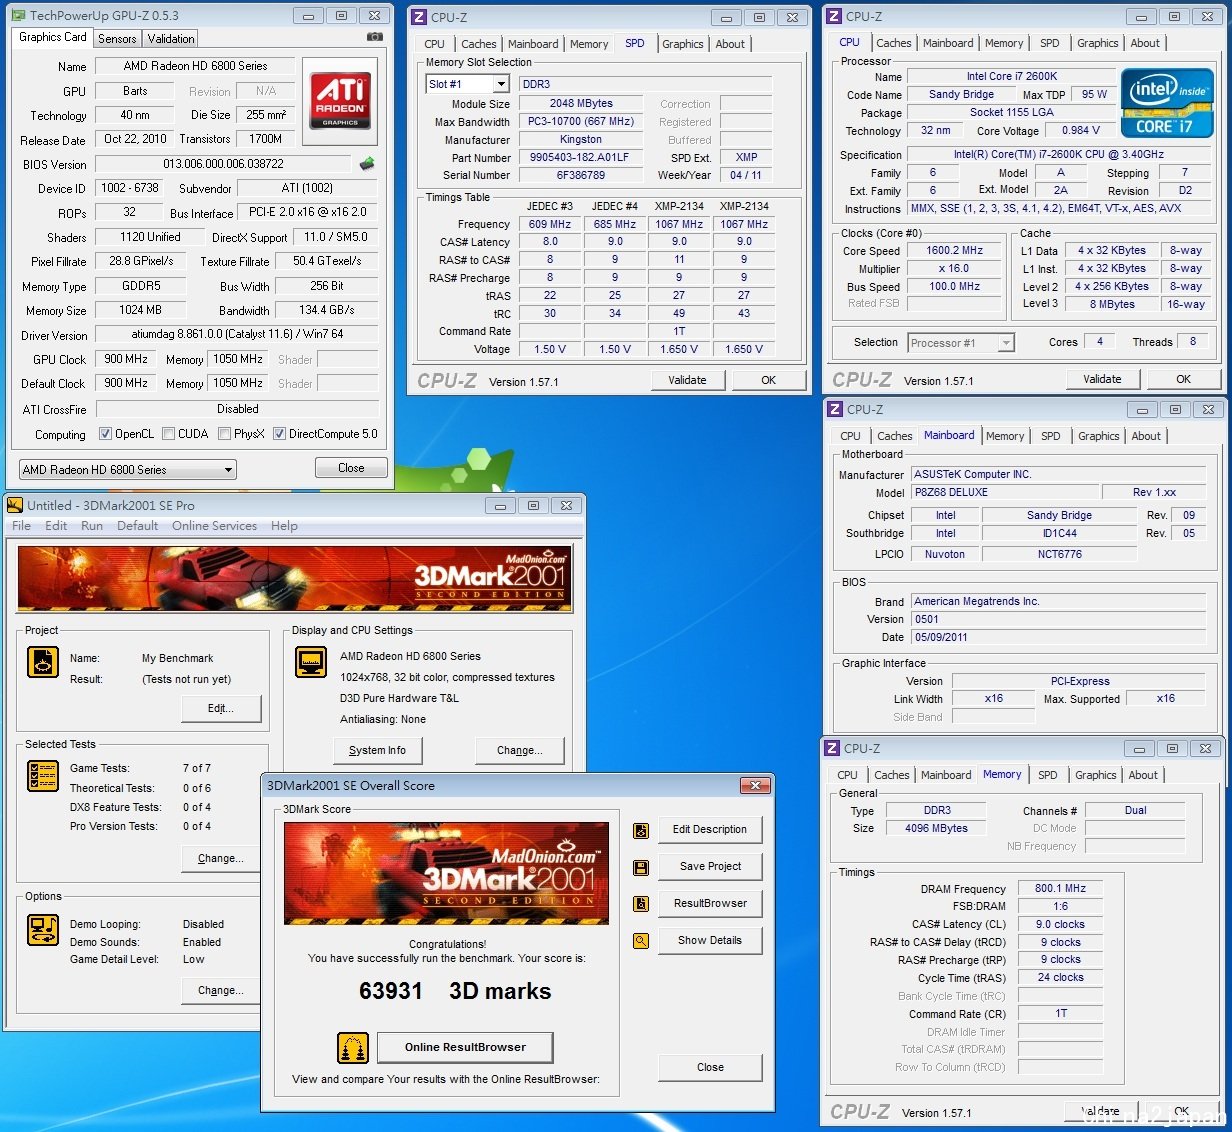
Task: Open the About tab in Mainboard CPU-Z window
Action: pyautogui.click(x=1146, y=436)
